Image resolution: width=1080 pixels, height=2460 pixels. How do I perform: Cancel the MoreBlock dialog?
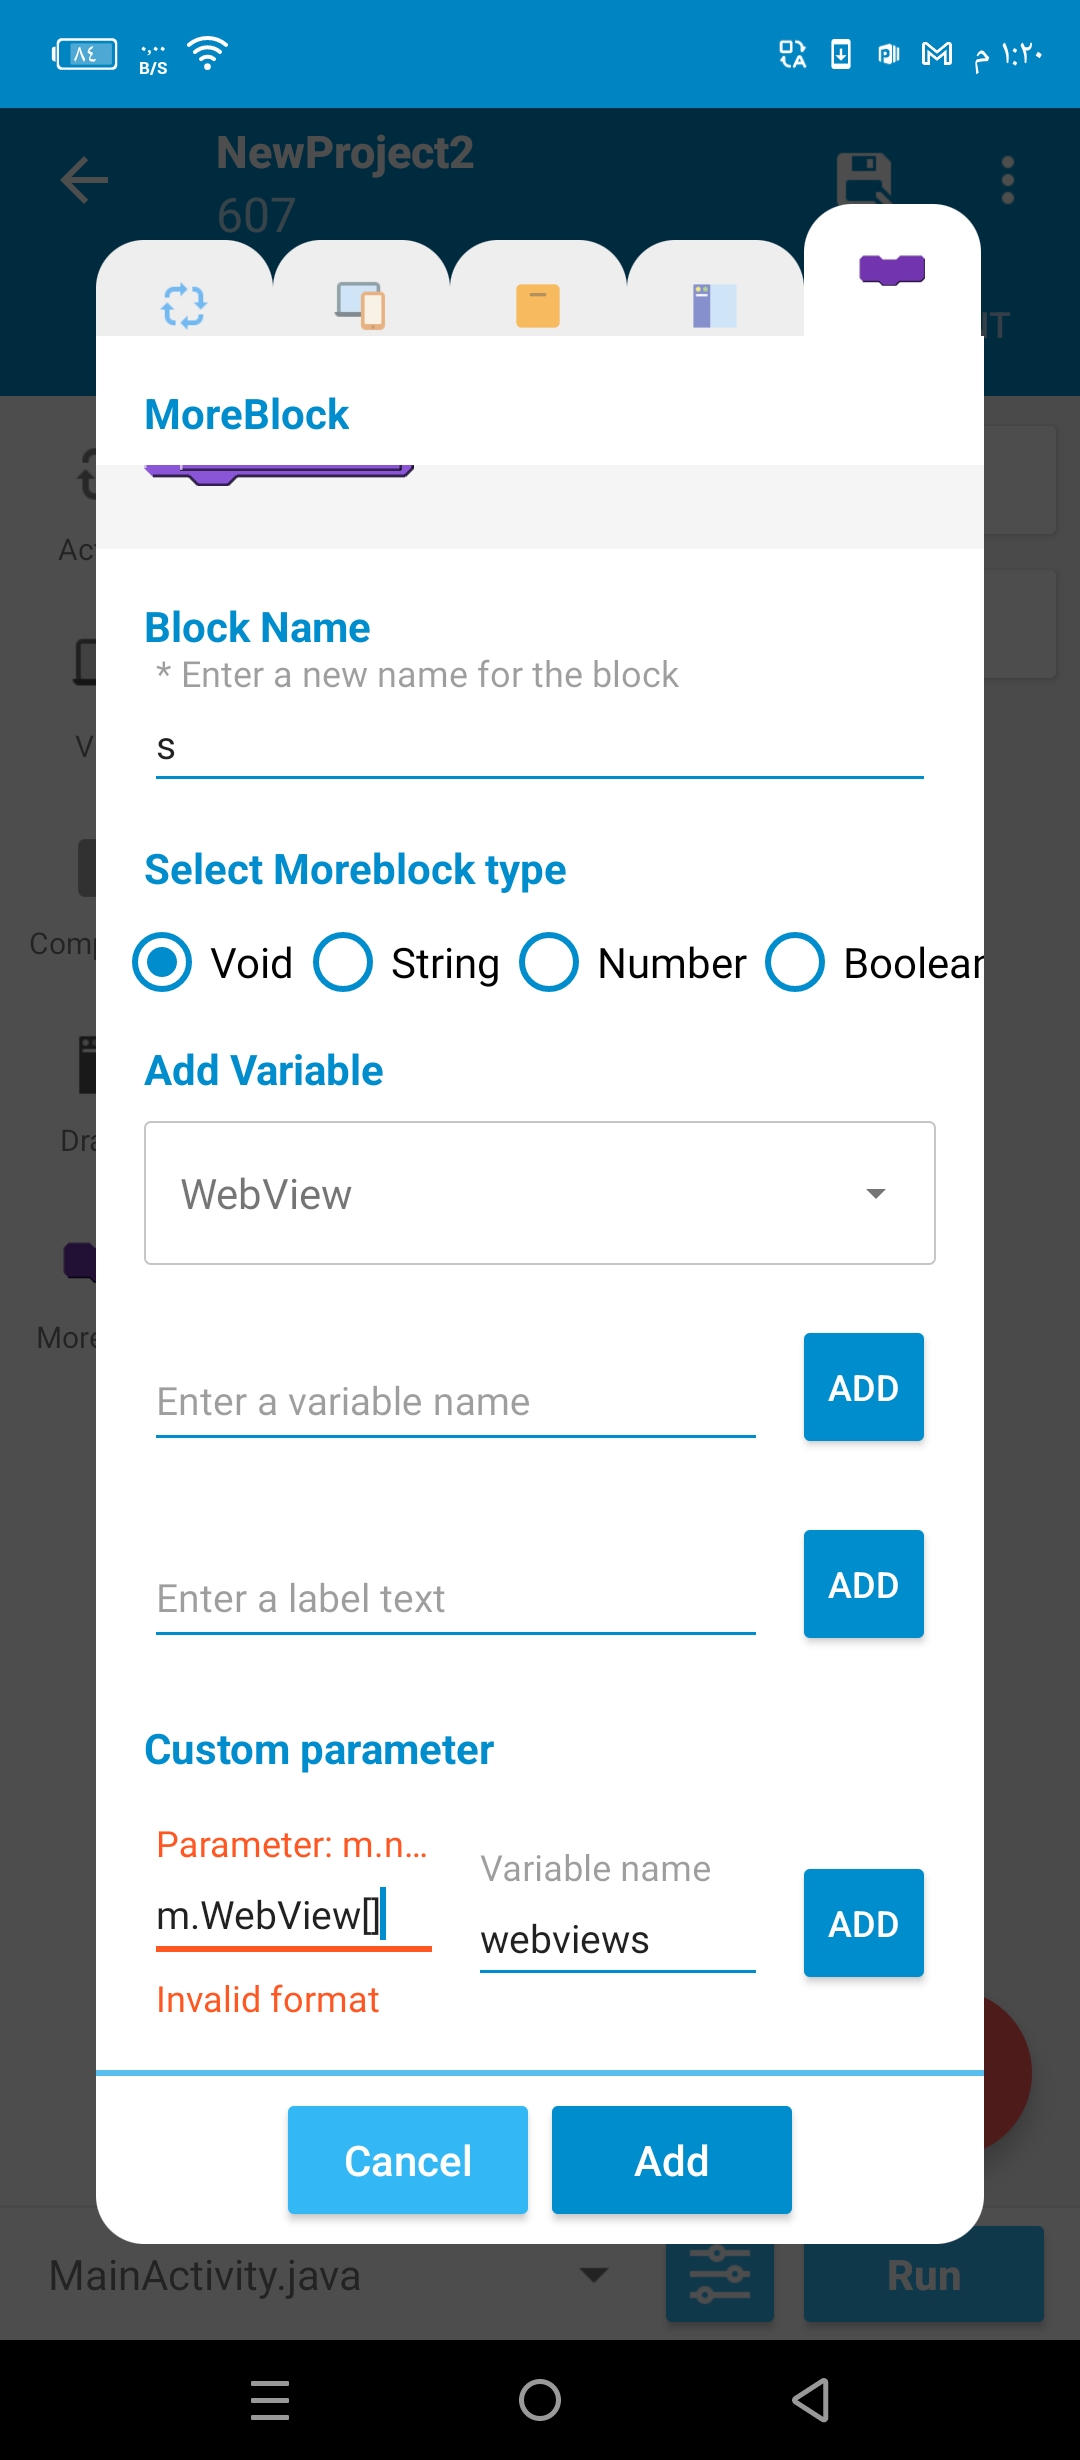point(408,2160)
